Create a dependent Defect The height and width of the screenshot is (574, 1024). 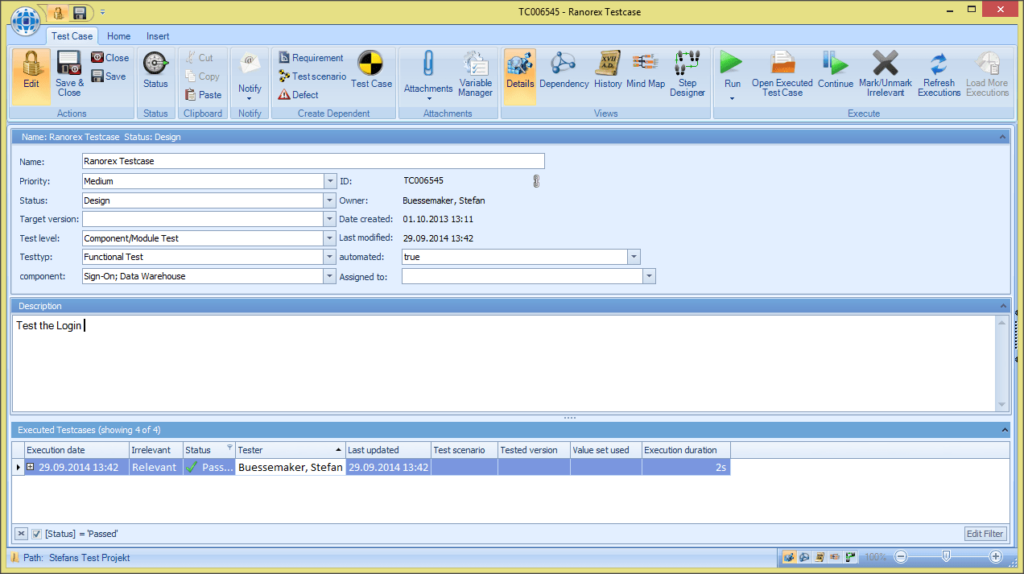298,95
